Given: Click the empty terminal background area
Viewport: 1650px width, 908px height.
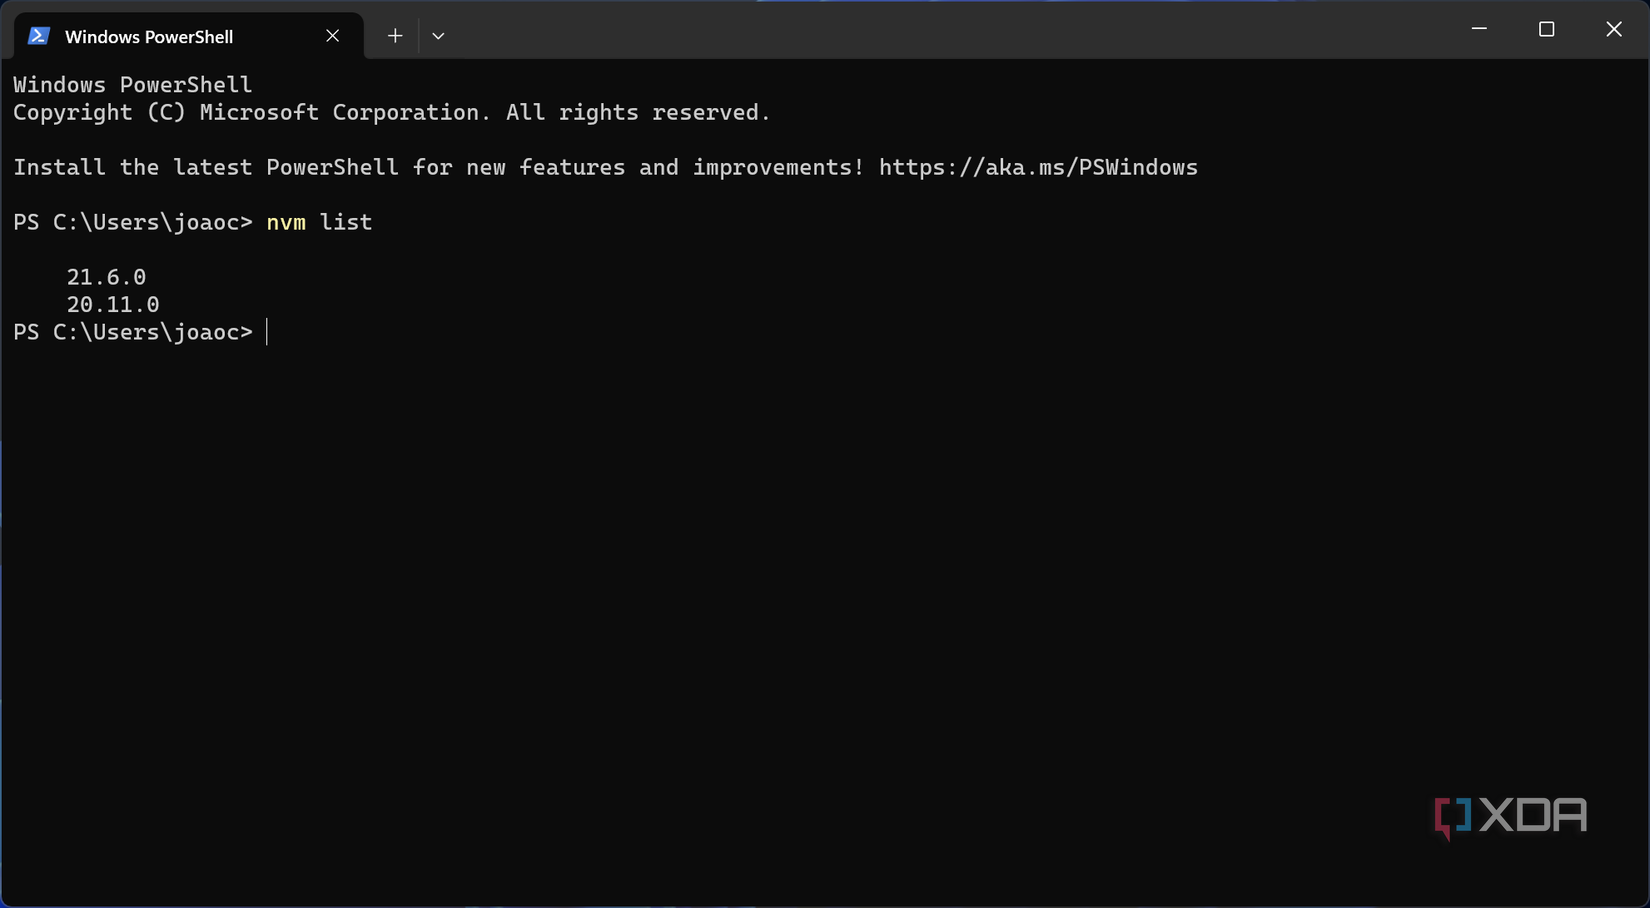Looking at the screenshot, I should point(800,600).
